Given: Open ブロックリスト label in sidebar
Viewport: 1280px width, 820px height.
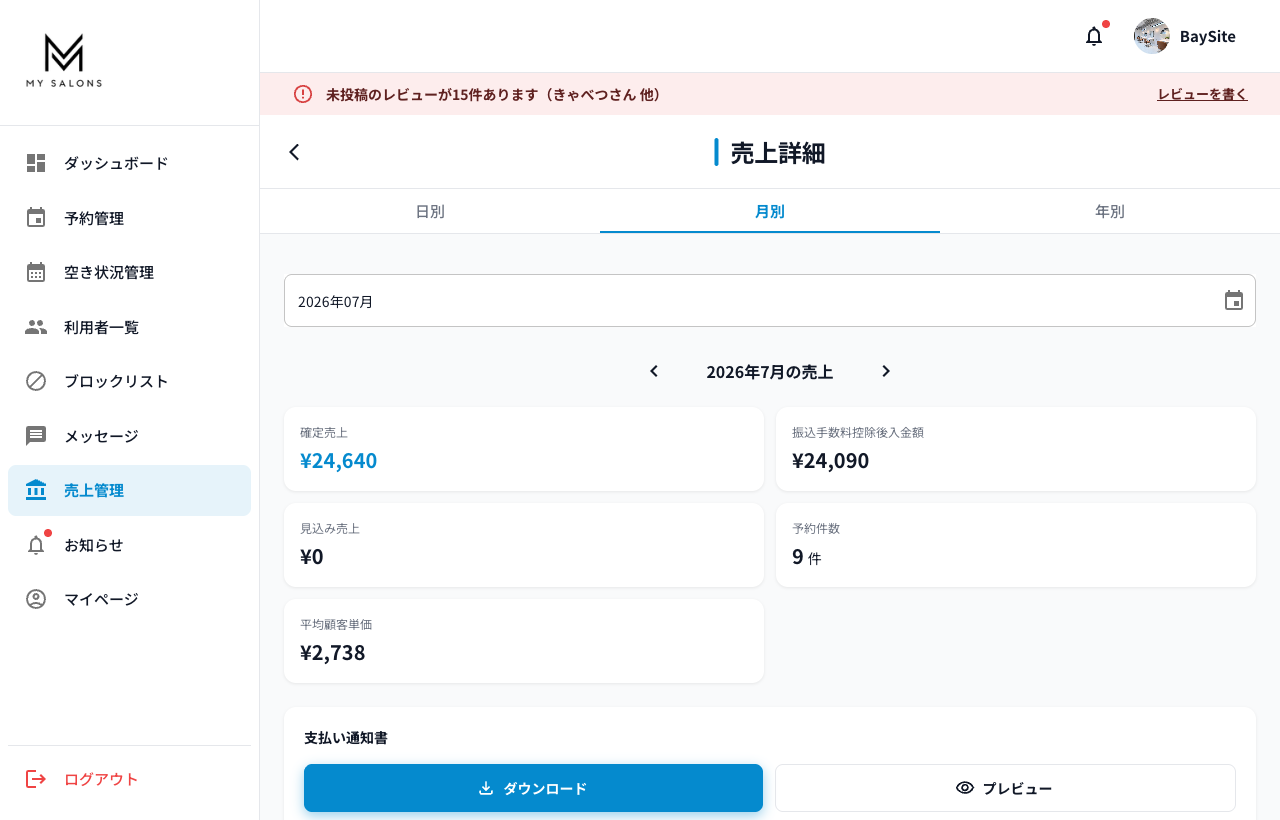Looking at the screenshot, I should pos(116,381).
